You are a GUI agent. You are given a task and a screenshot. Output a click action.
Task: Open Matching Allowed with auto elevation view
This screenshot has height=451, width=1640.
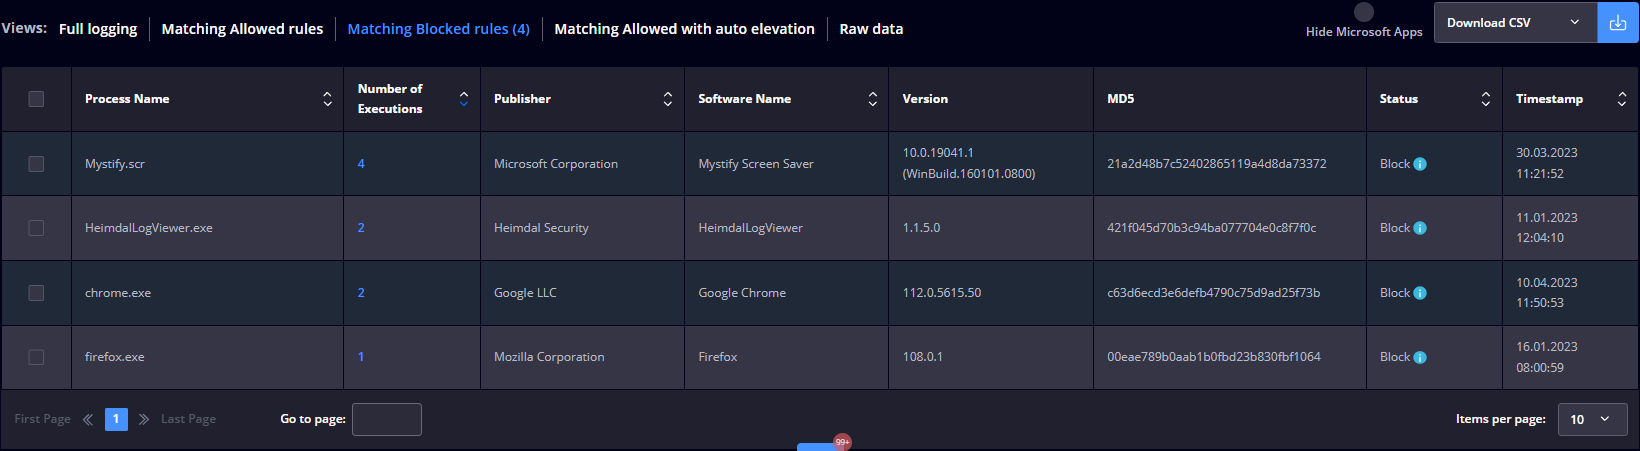tap(684, 29)
